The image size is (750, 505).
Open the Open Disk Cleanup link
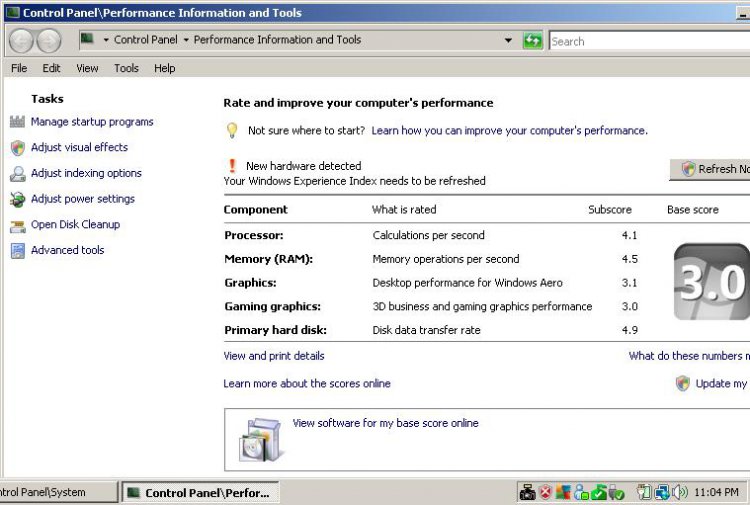[76, 224]
